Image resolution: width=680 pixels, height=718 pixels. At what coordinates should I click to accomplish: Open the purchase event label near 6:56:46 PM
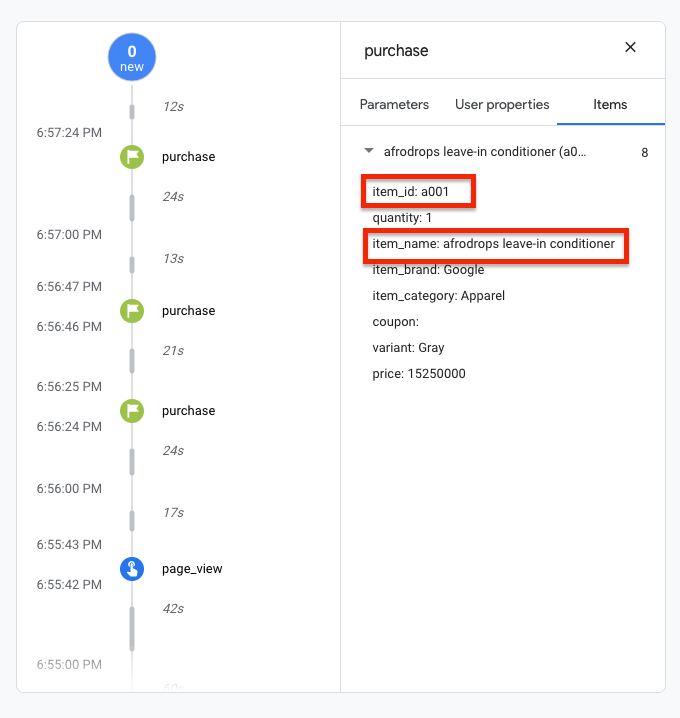(x=189, y=310)
